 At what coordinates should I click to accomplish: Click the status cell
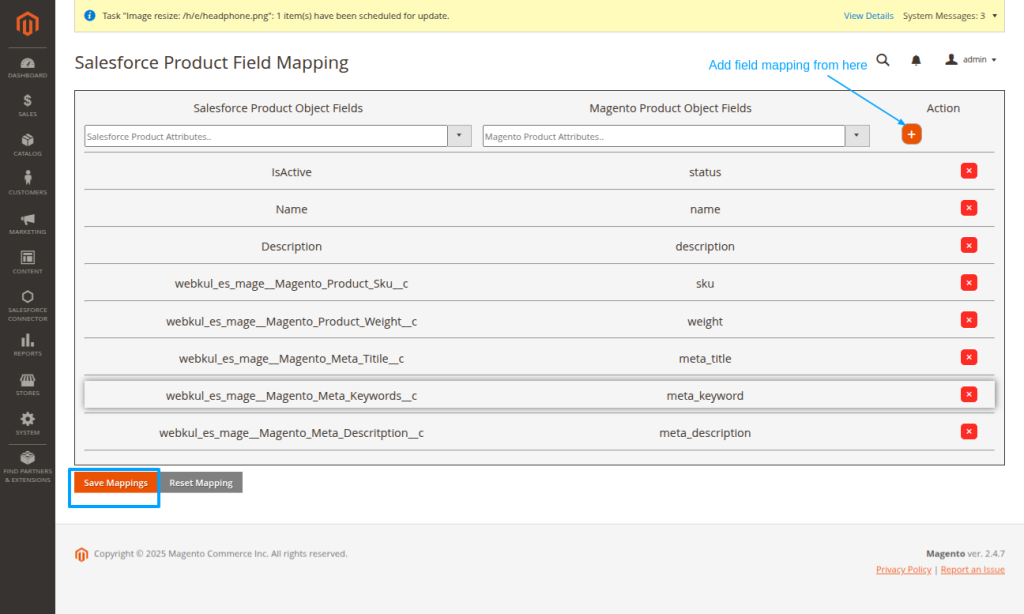(705, 172)
